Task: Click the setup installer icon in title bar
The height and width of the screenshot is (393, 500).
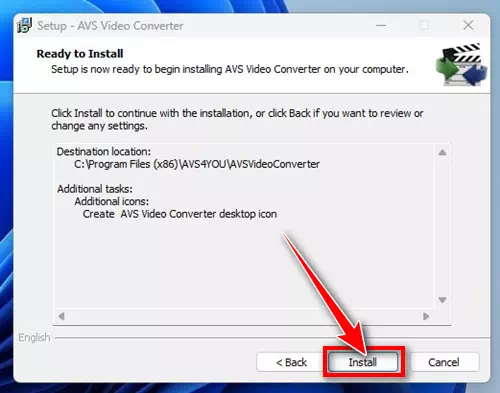Action: (x=24, y=25)
